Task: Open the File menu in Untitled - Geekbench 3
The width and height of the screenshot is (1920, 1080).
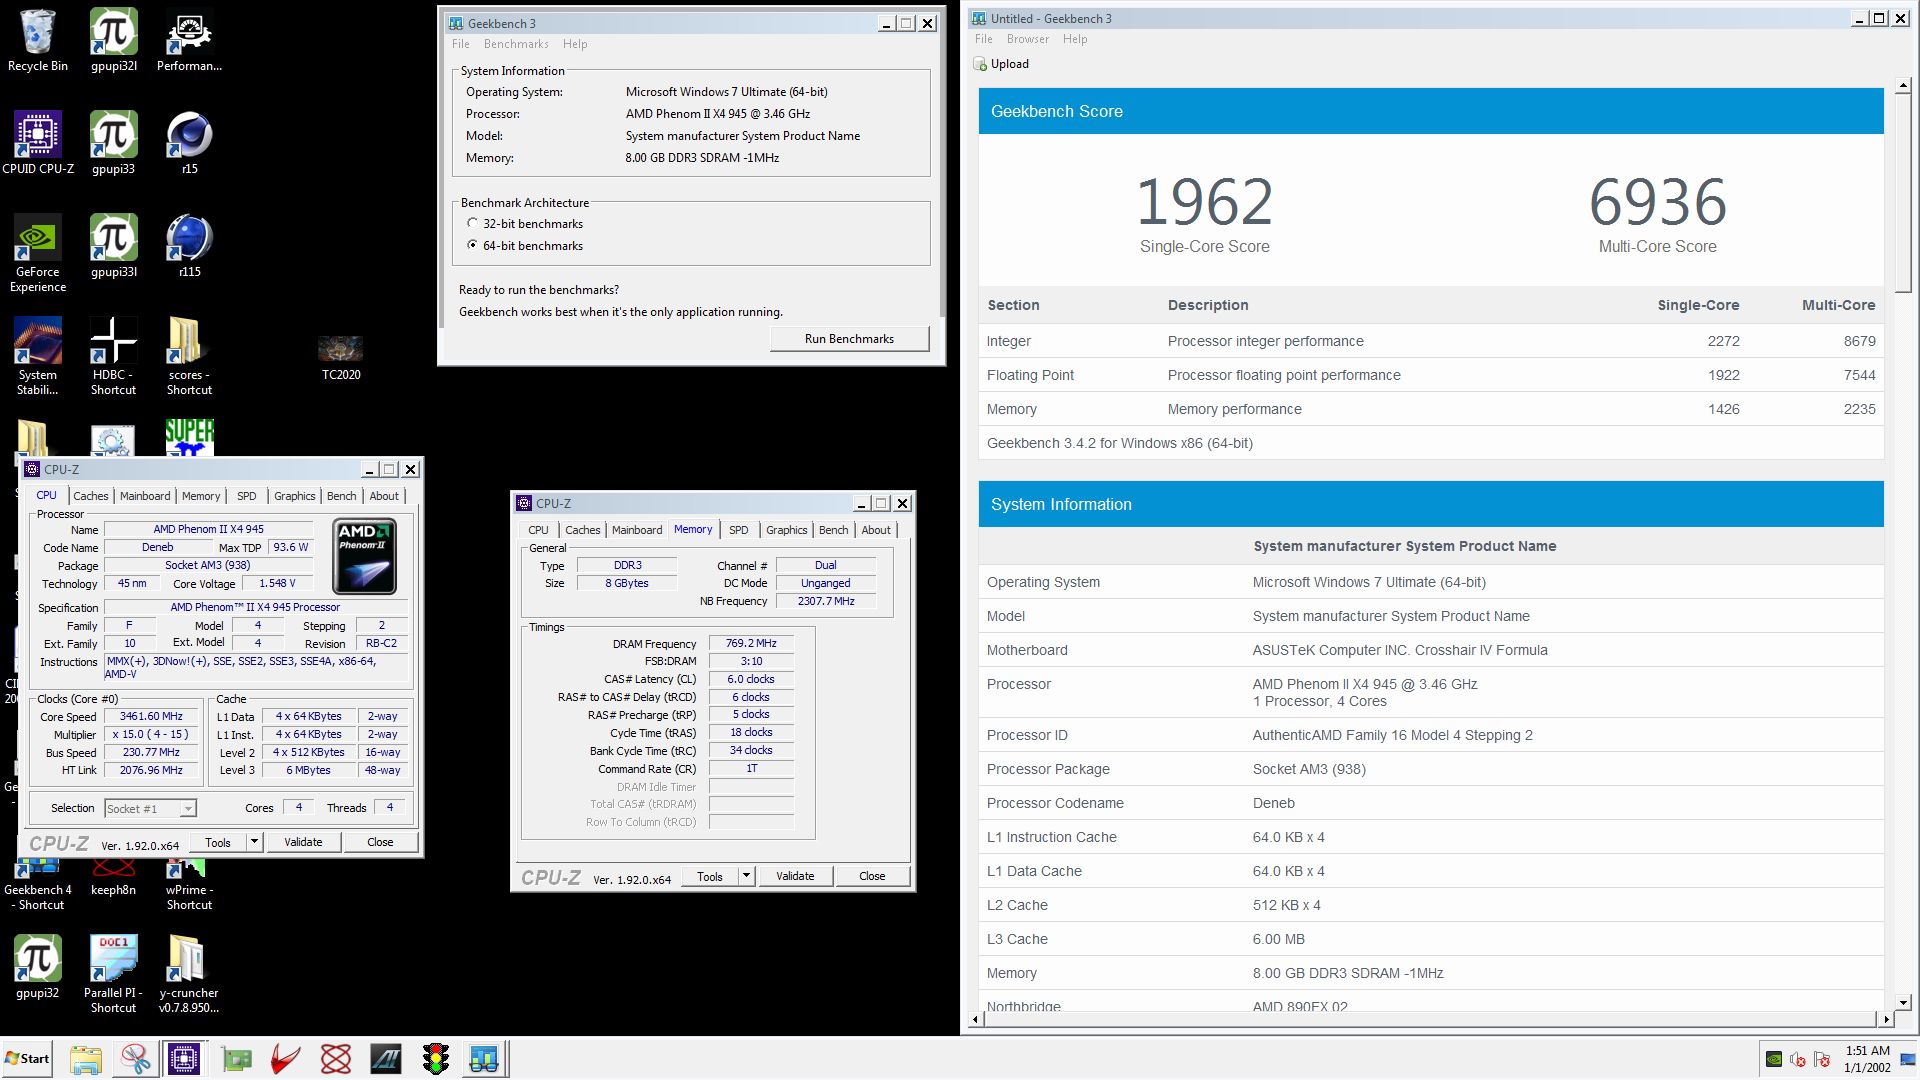Action: click(x=984, y=39)
